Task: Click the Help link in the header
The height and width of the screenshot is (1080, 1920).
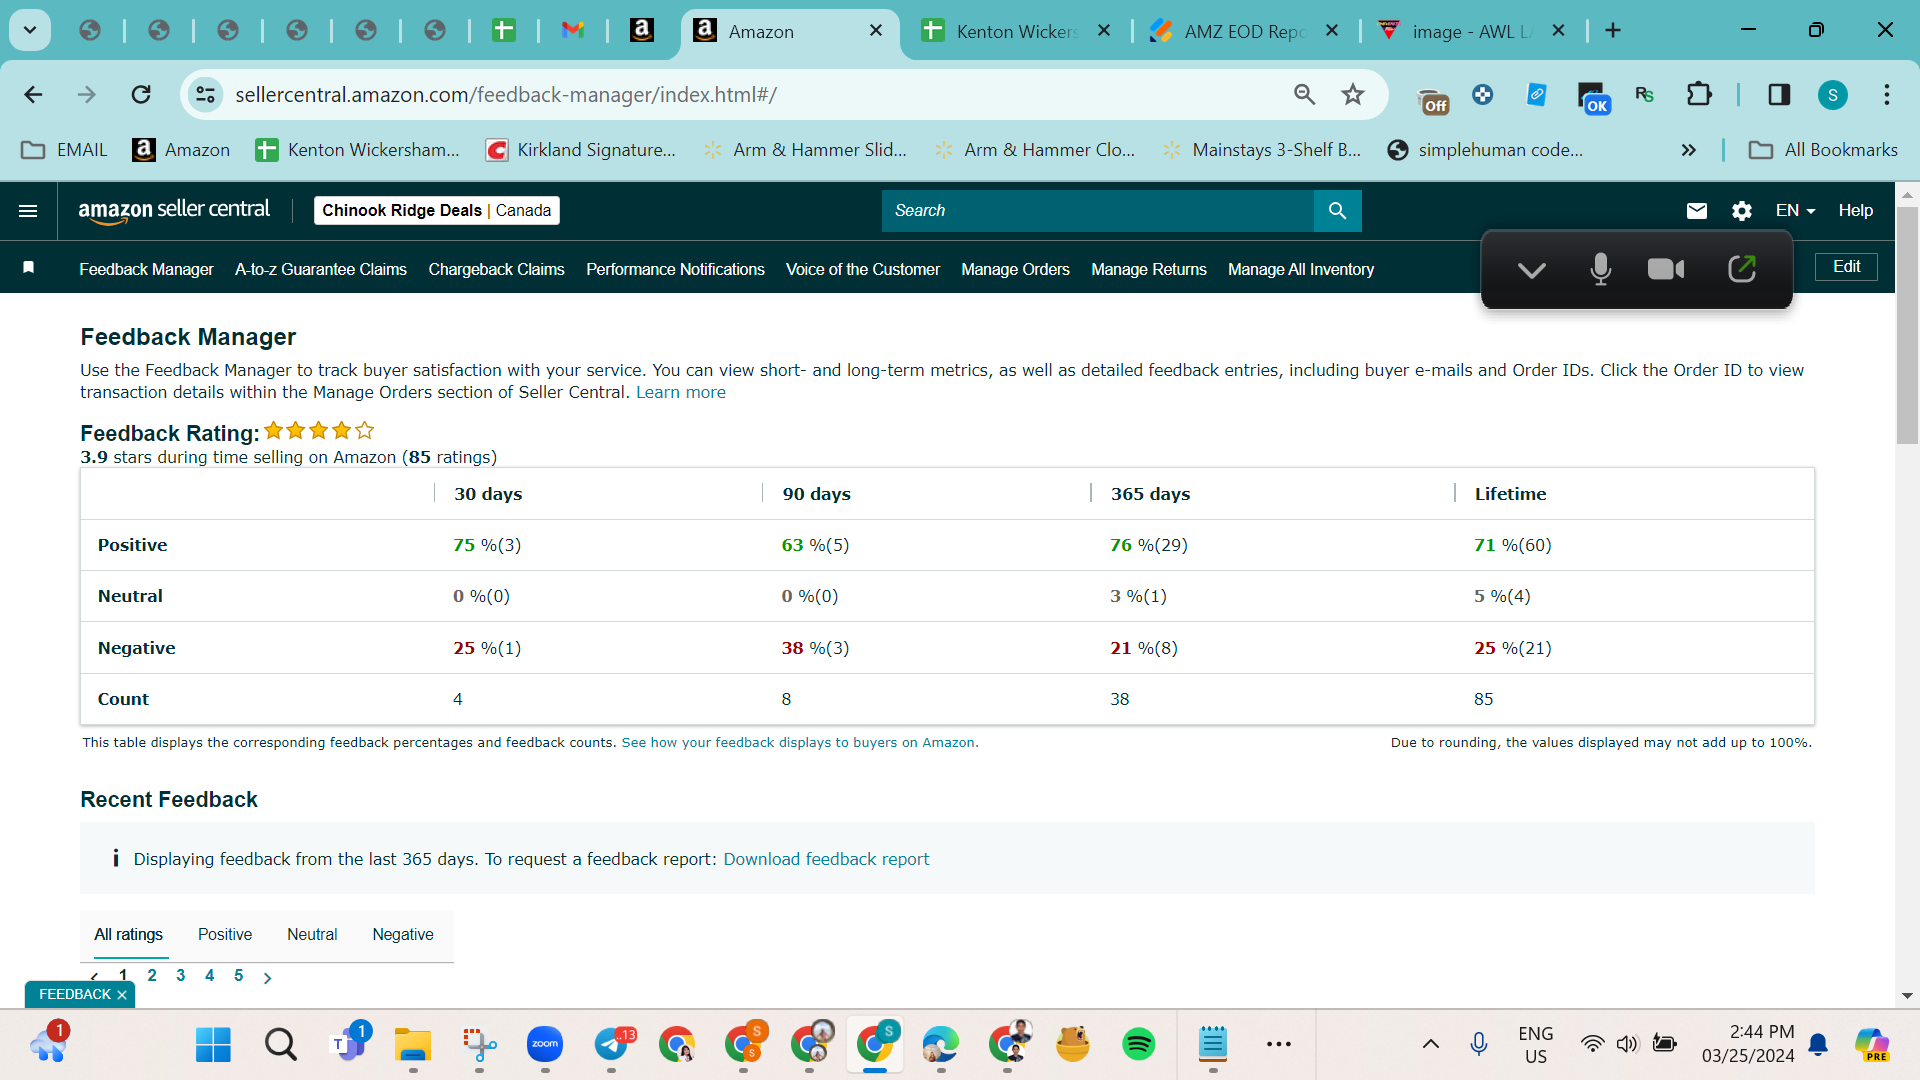Action: tap(1855, 211)
